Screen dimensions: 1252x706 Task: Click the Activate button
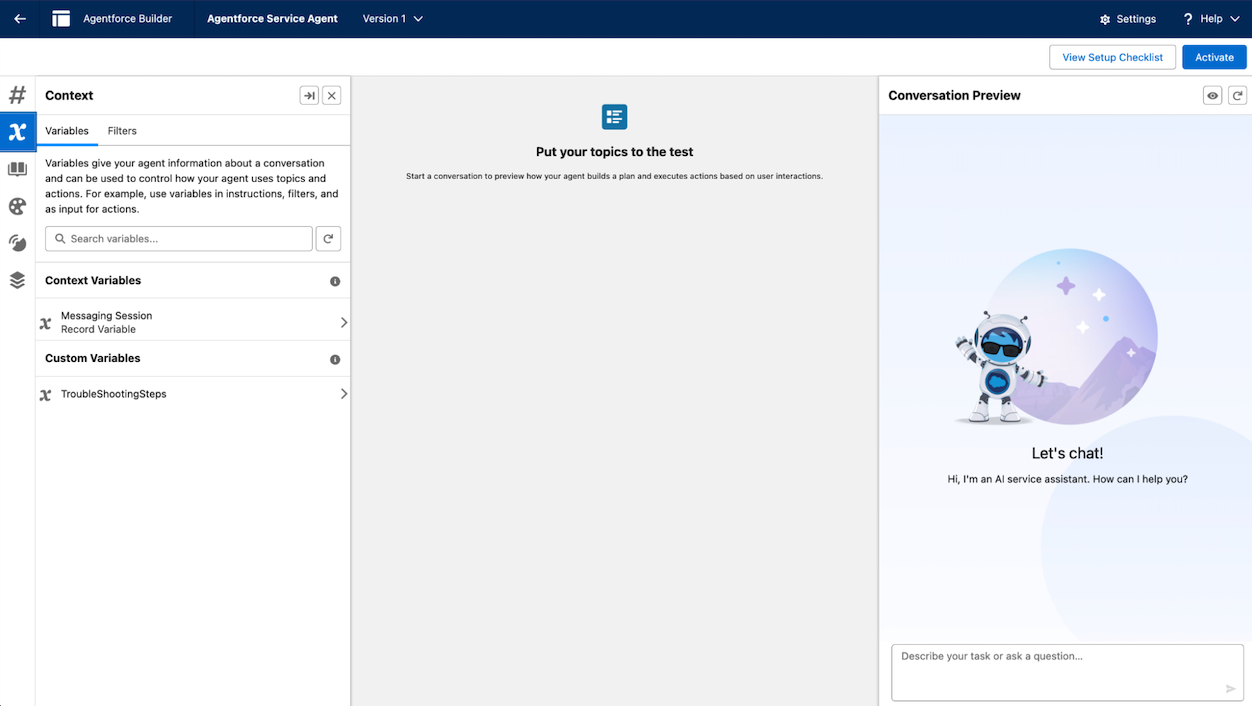(1214, 57)
